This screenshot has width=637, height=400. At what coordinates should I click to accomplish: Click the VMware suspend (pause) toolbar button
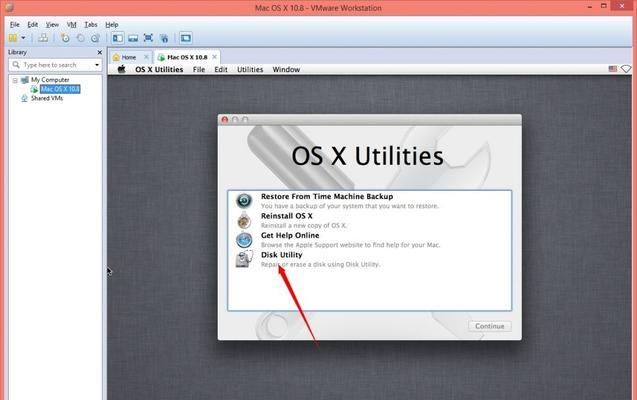13,38
